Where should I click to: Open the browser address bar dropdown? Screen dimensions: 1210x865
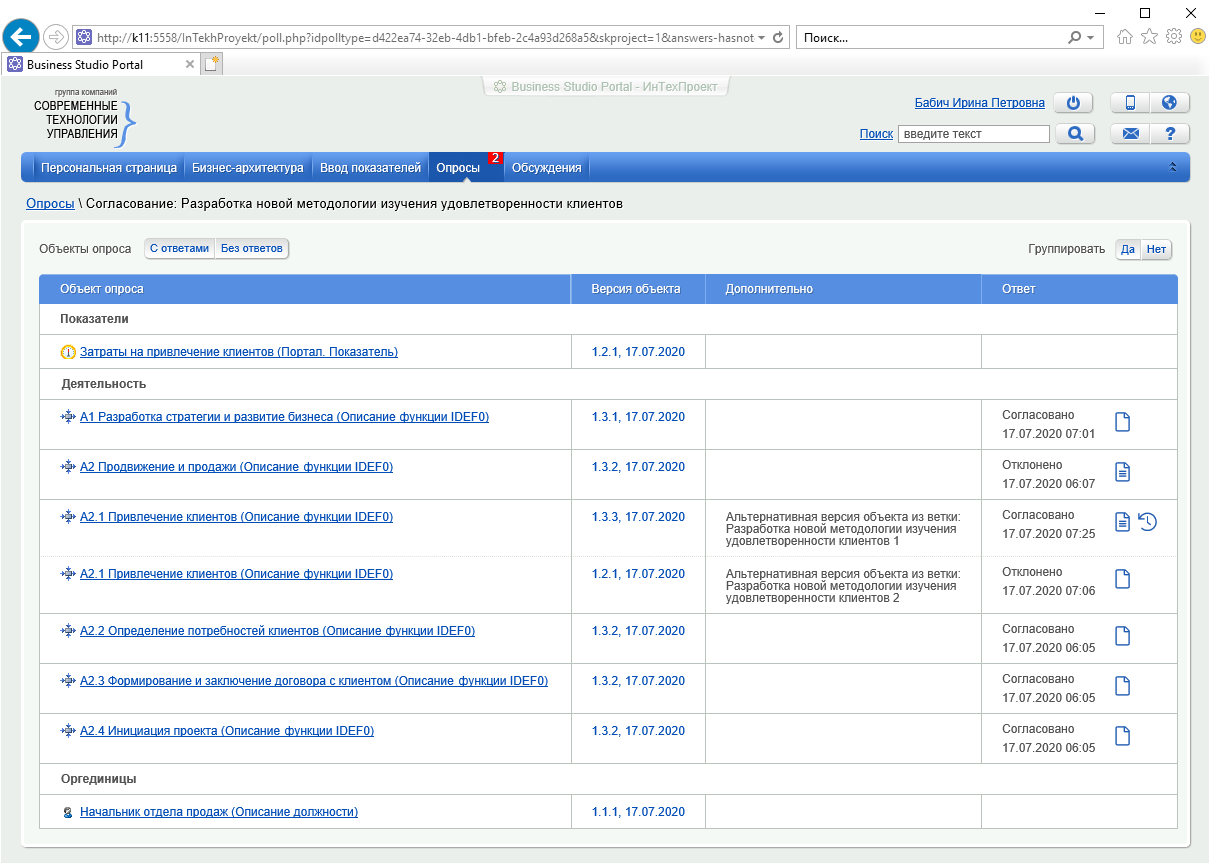762,38
